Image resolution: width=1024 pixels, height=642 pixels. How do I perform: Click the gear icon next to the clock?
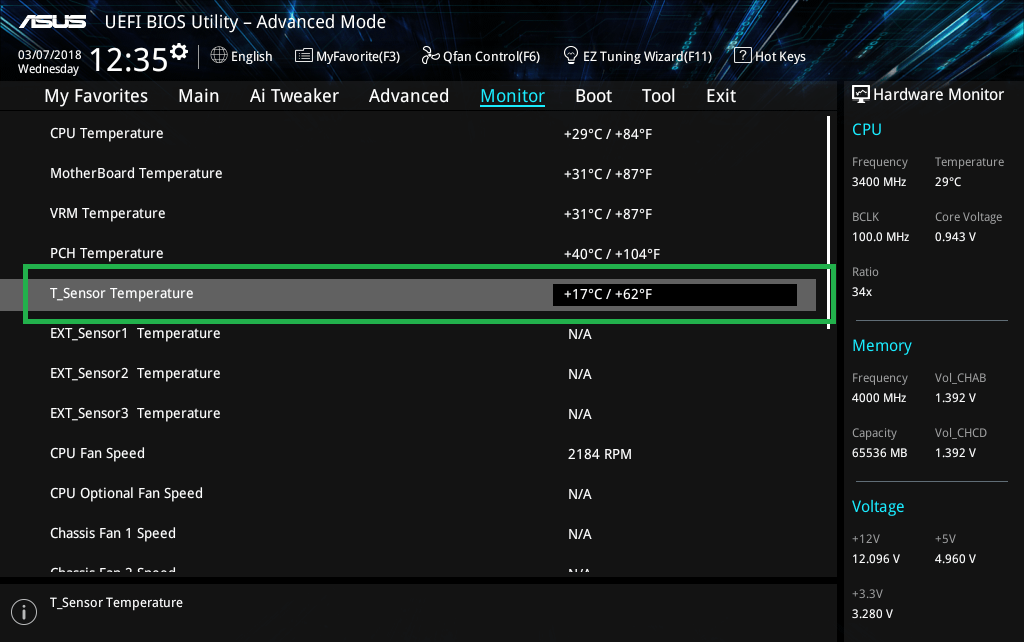point(179,52)
